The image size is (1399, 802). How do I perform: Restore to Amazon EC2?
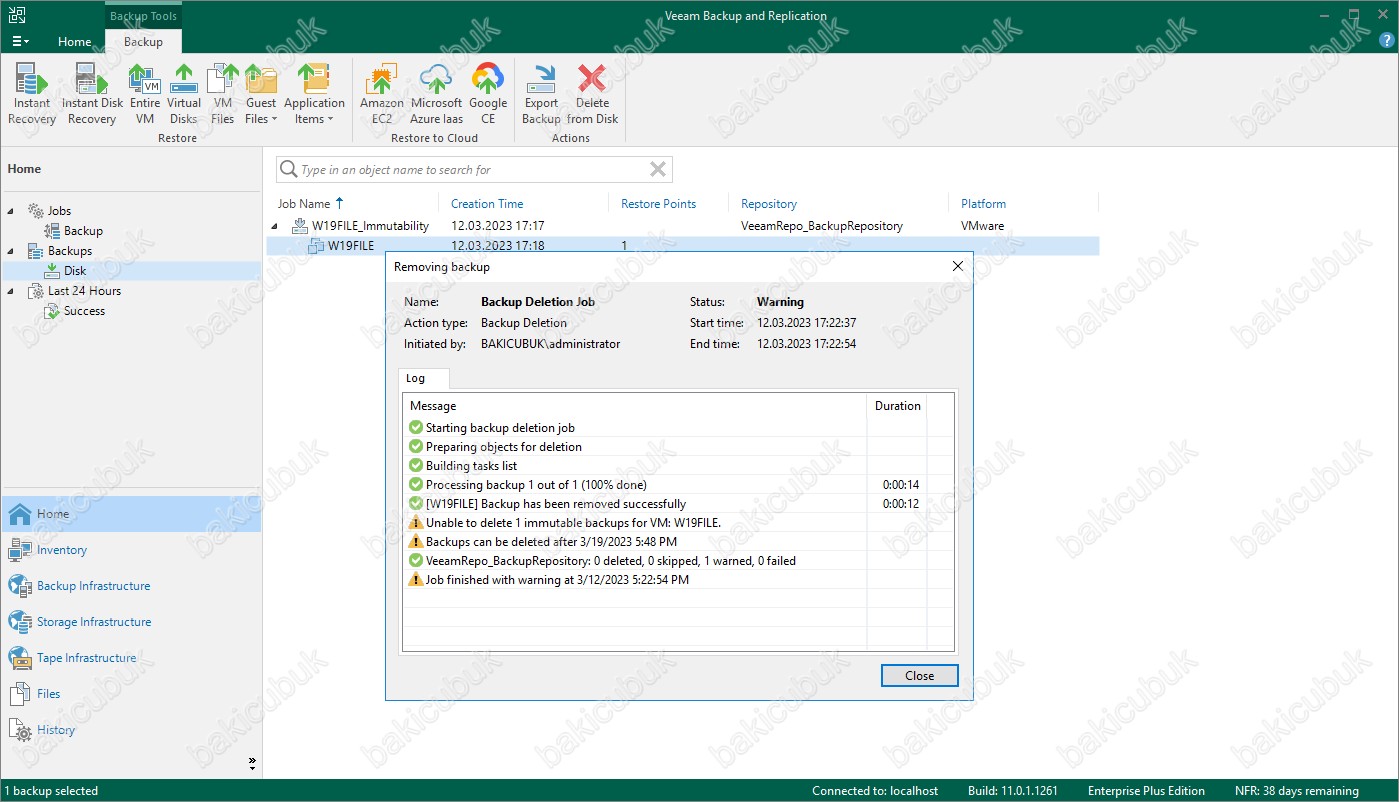coord(382,94)
